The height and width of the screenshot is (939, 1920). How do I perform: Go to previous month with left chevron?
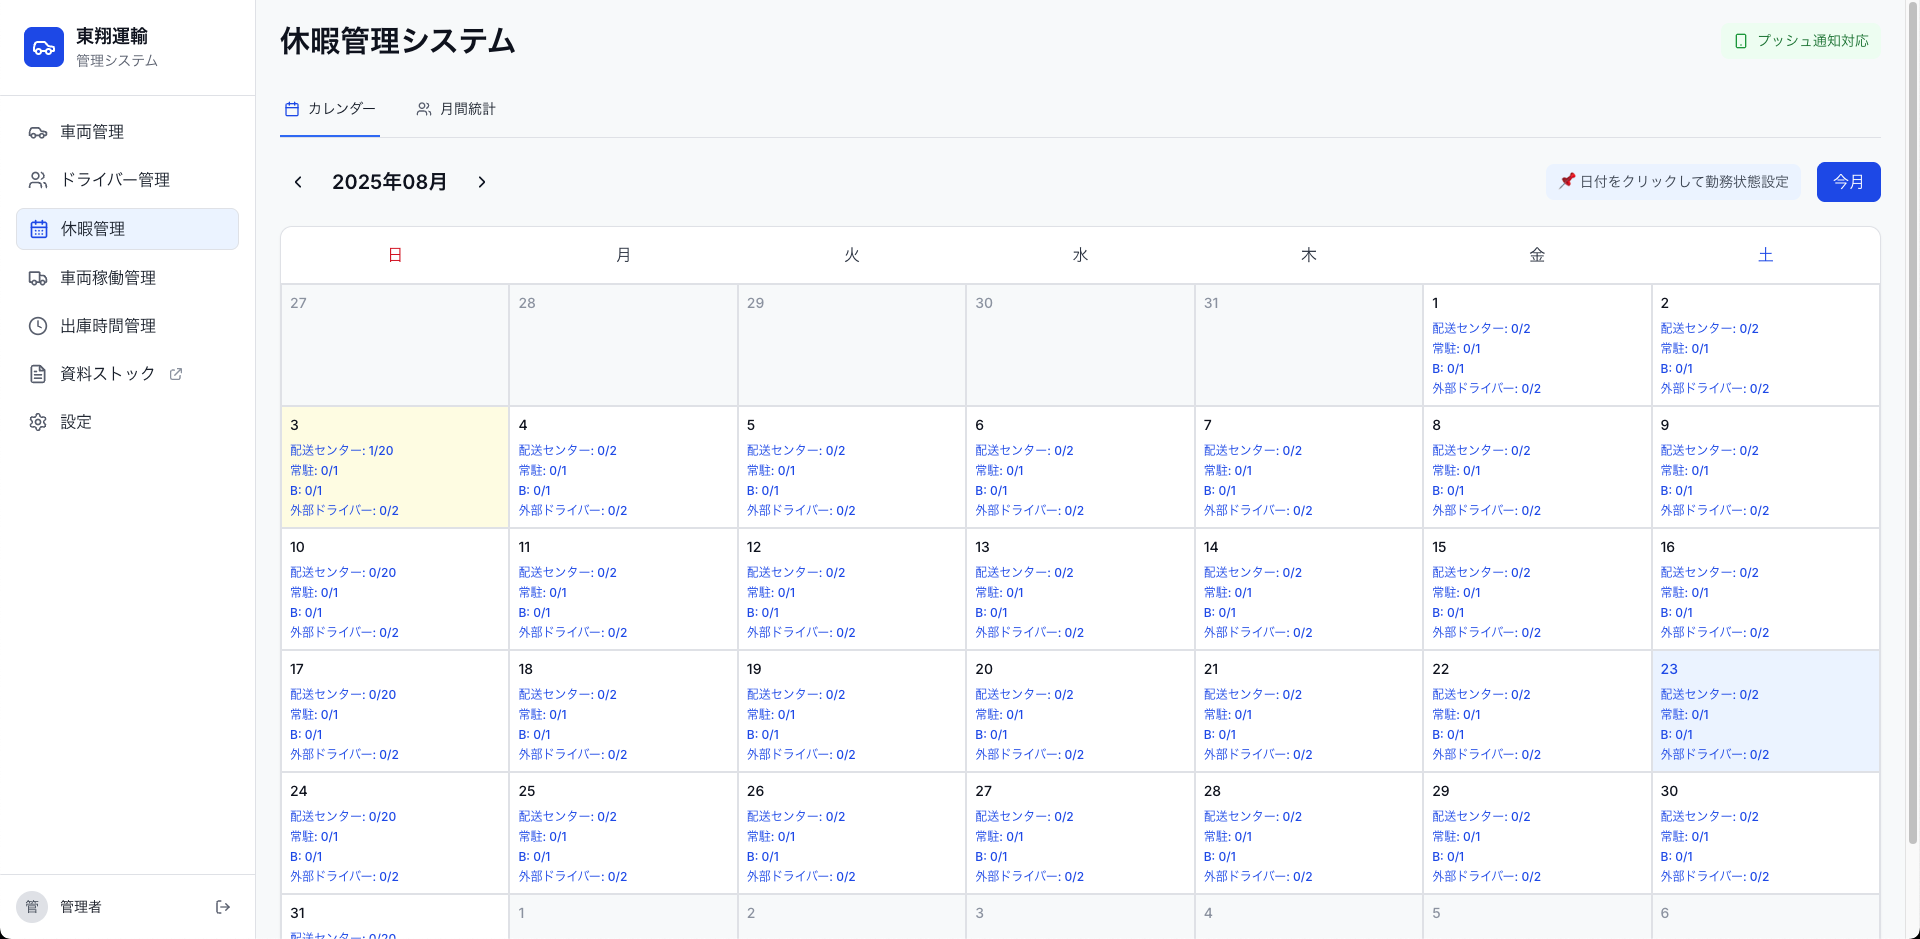click(x=298, y=182)
